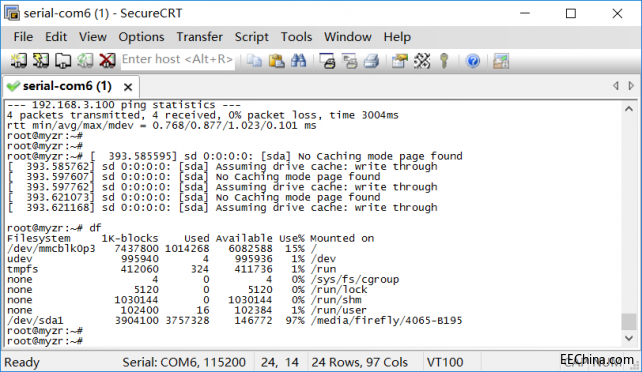Open the Window menu
The image size is (642, 372).
coord(348,37)
